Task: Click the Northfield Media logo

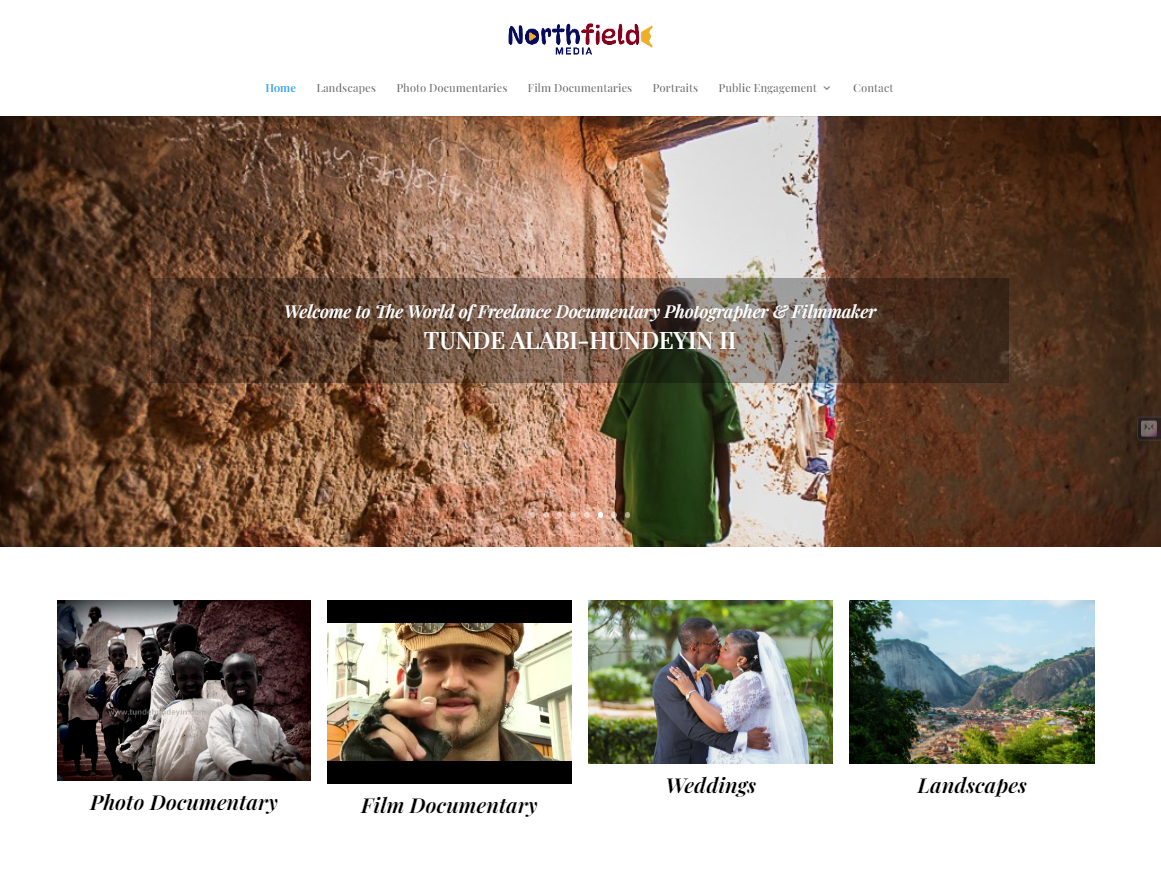Action: click(580, 39)
